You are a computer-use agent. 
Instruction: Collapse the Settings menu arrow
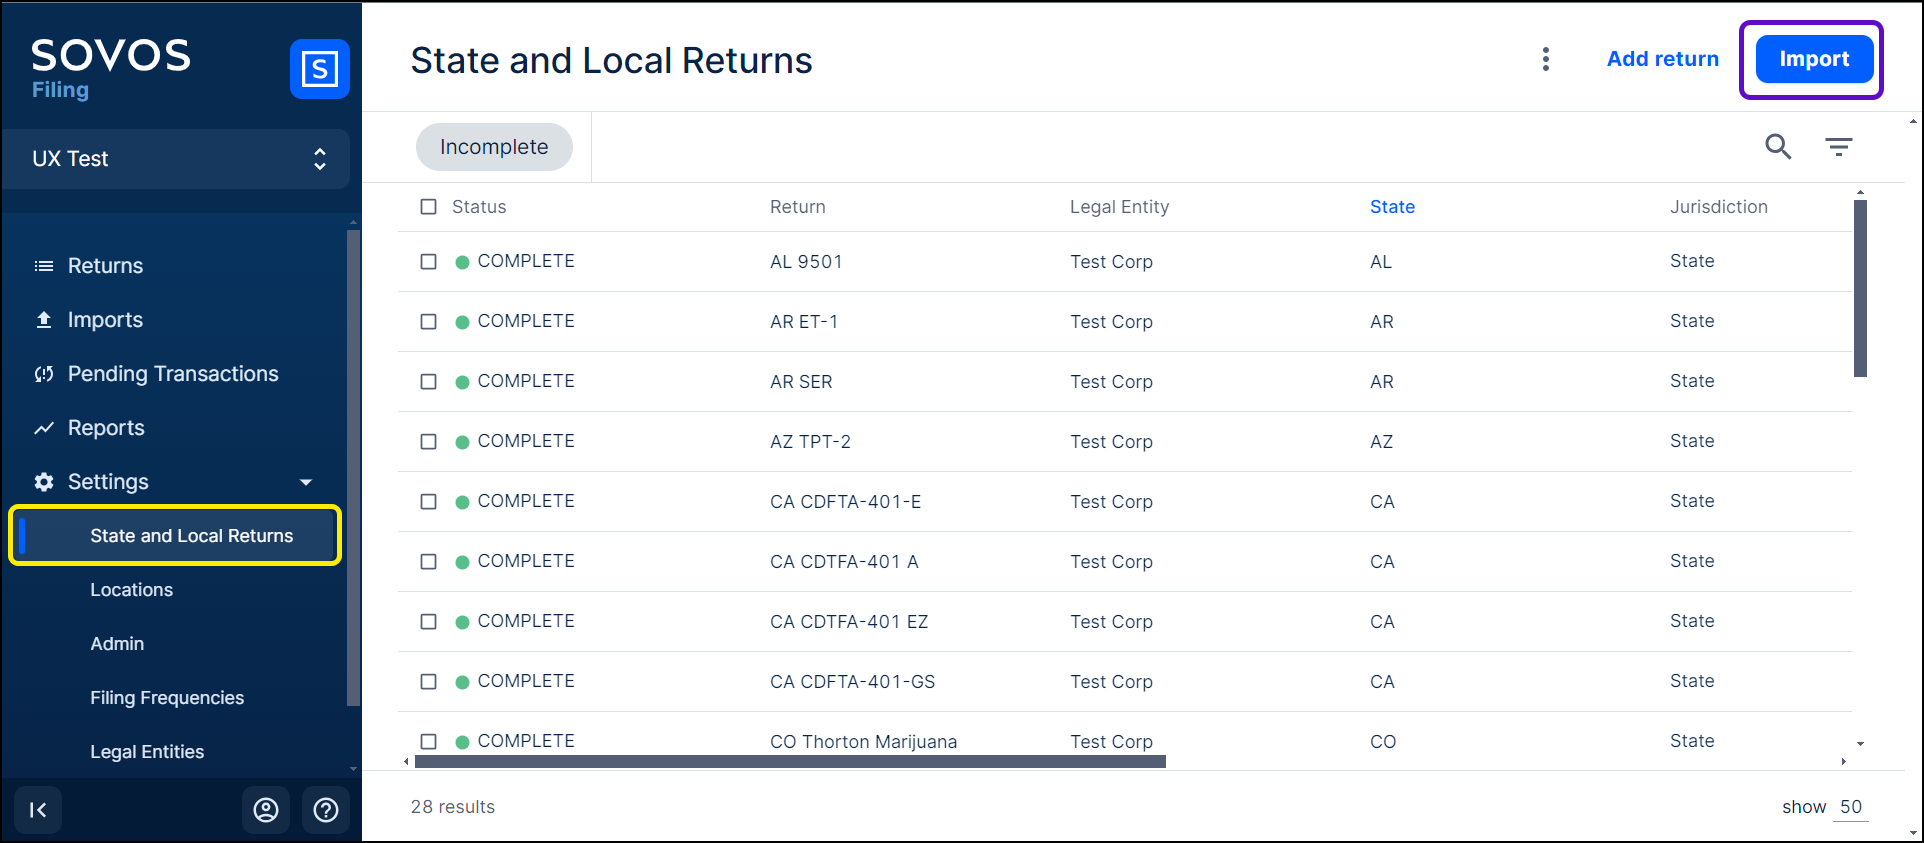[306, 482]
